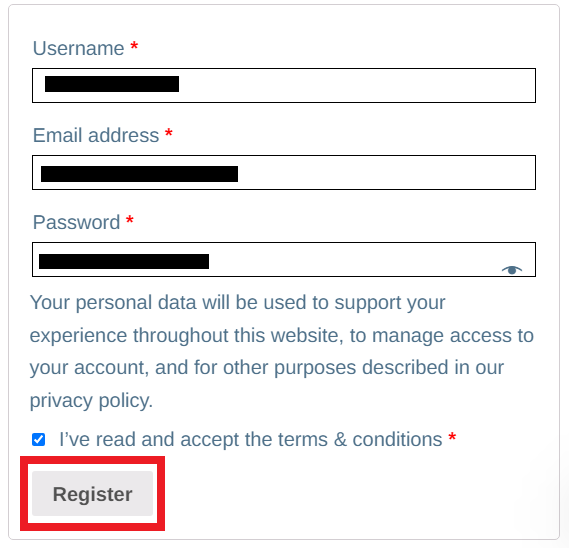Click the red asterisk beside Password
The width and height of the screenshot is (569, 548).
click(x=130, y=220)
